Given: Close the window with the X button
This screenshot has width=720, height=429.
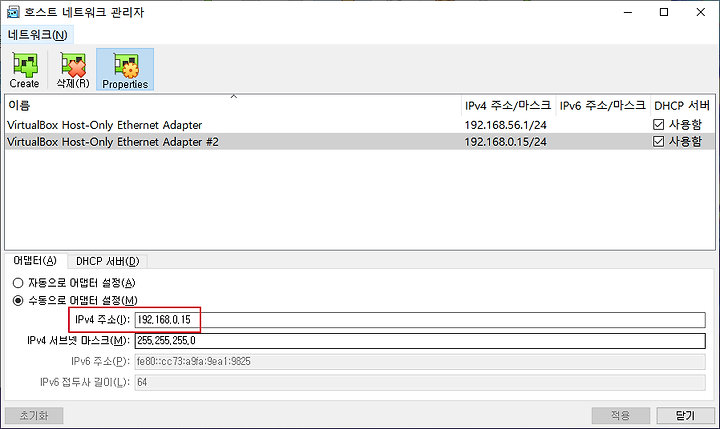Looking at the screenshot, I should tap(700, 12).
